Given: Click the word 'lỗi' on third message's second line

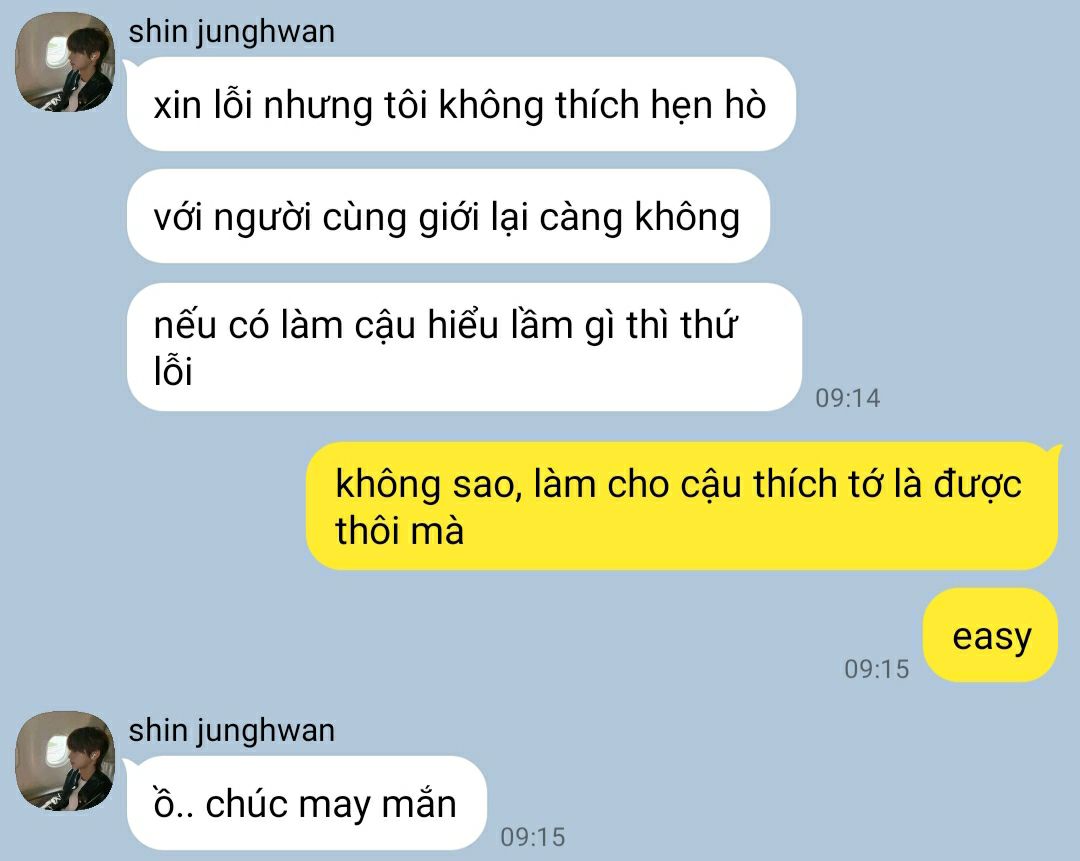Looking at the screenshot, I should [x=173, y=371].
